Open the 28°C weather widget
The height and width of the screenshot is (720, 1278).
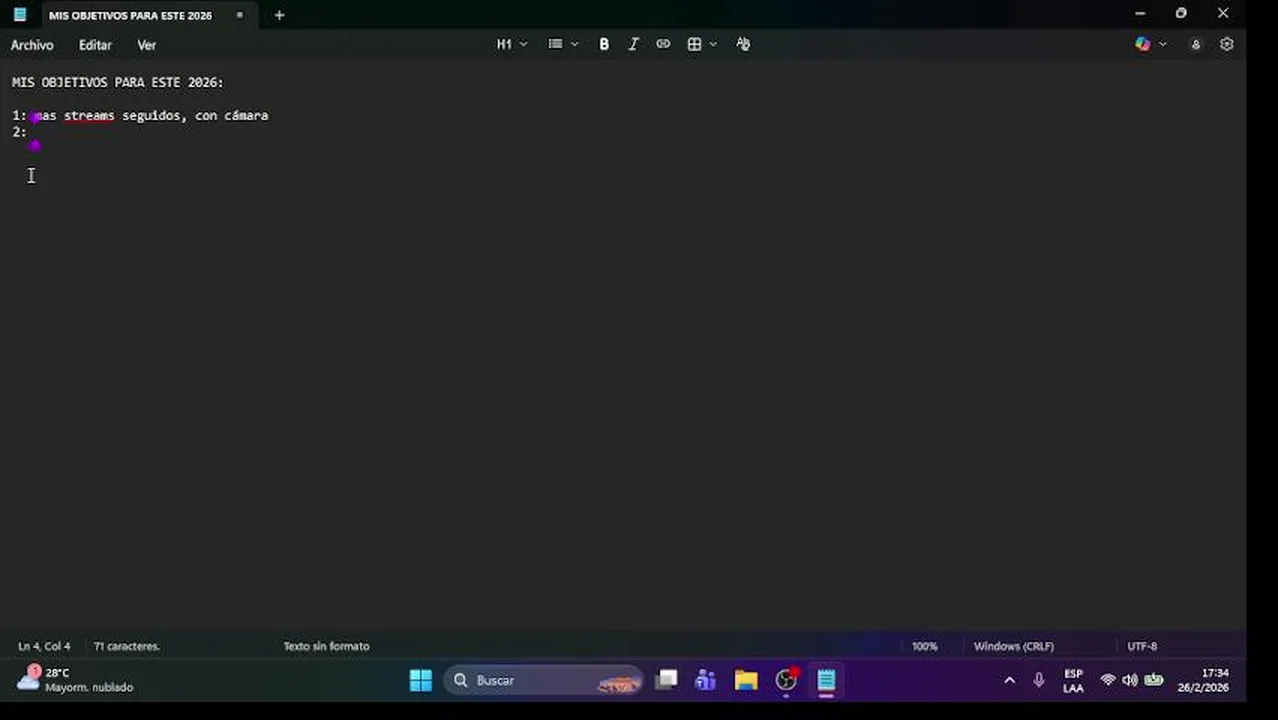[x=75, y=681]
